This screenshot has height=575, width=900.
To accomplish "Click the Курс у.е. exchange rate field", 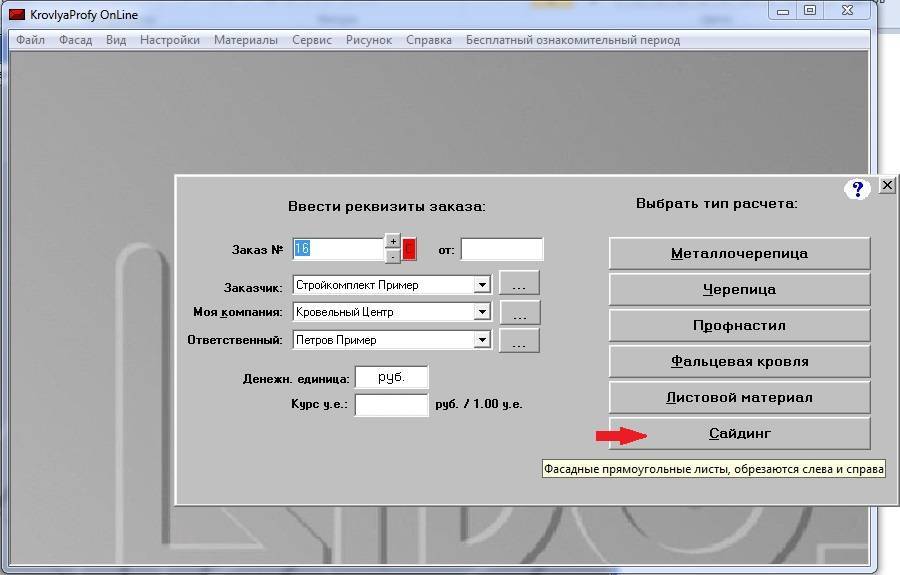I will pos(391,405).
